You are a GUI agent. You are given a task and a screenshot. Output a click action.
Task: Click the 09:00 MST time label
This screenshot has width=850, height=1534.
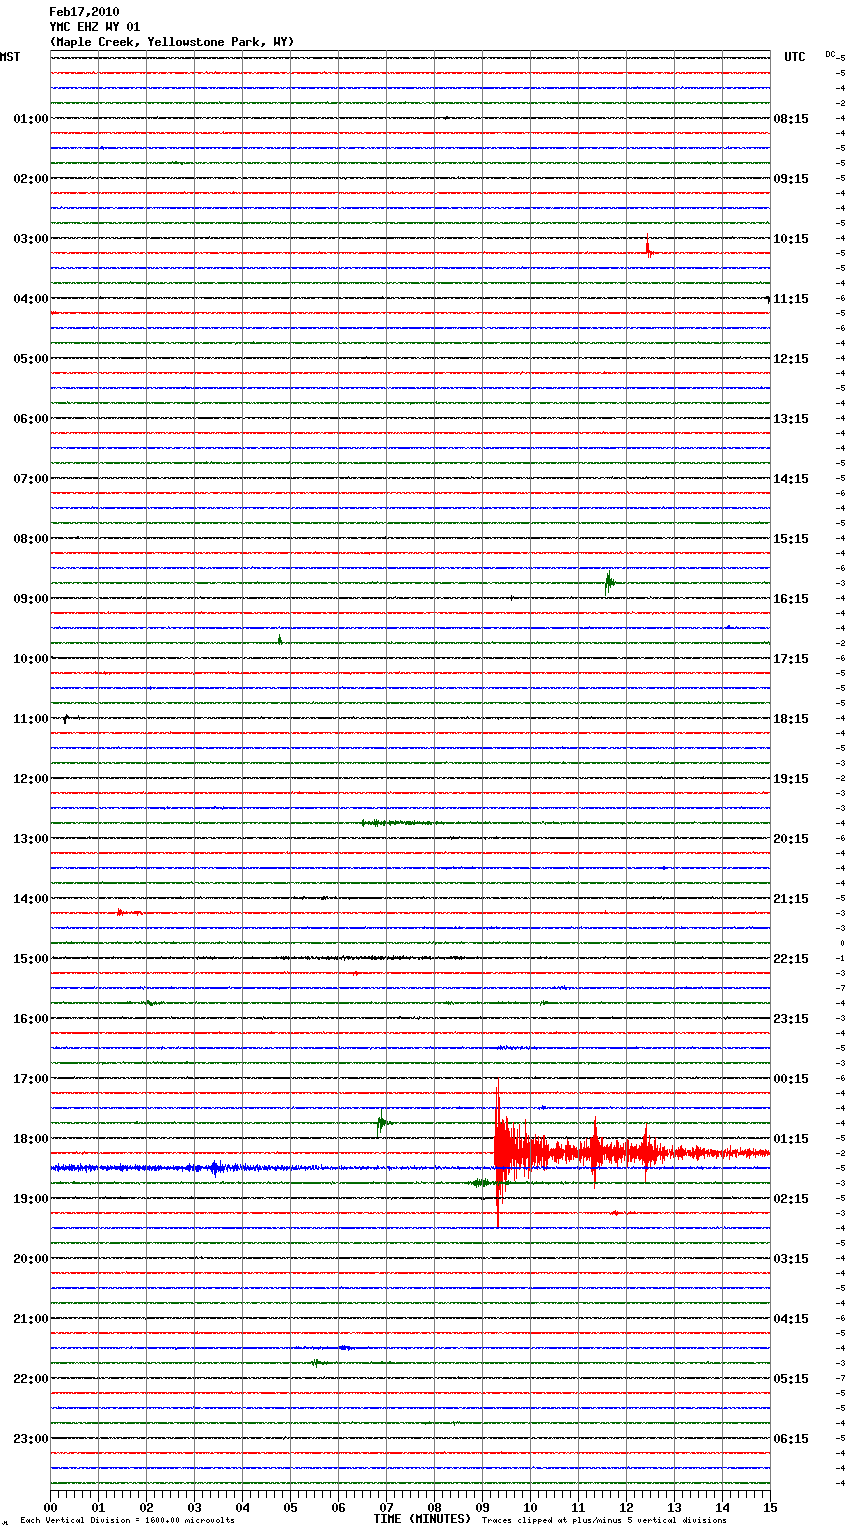pos(31,599)
